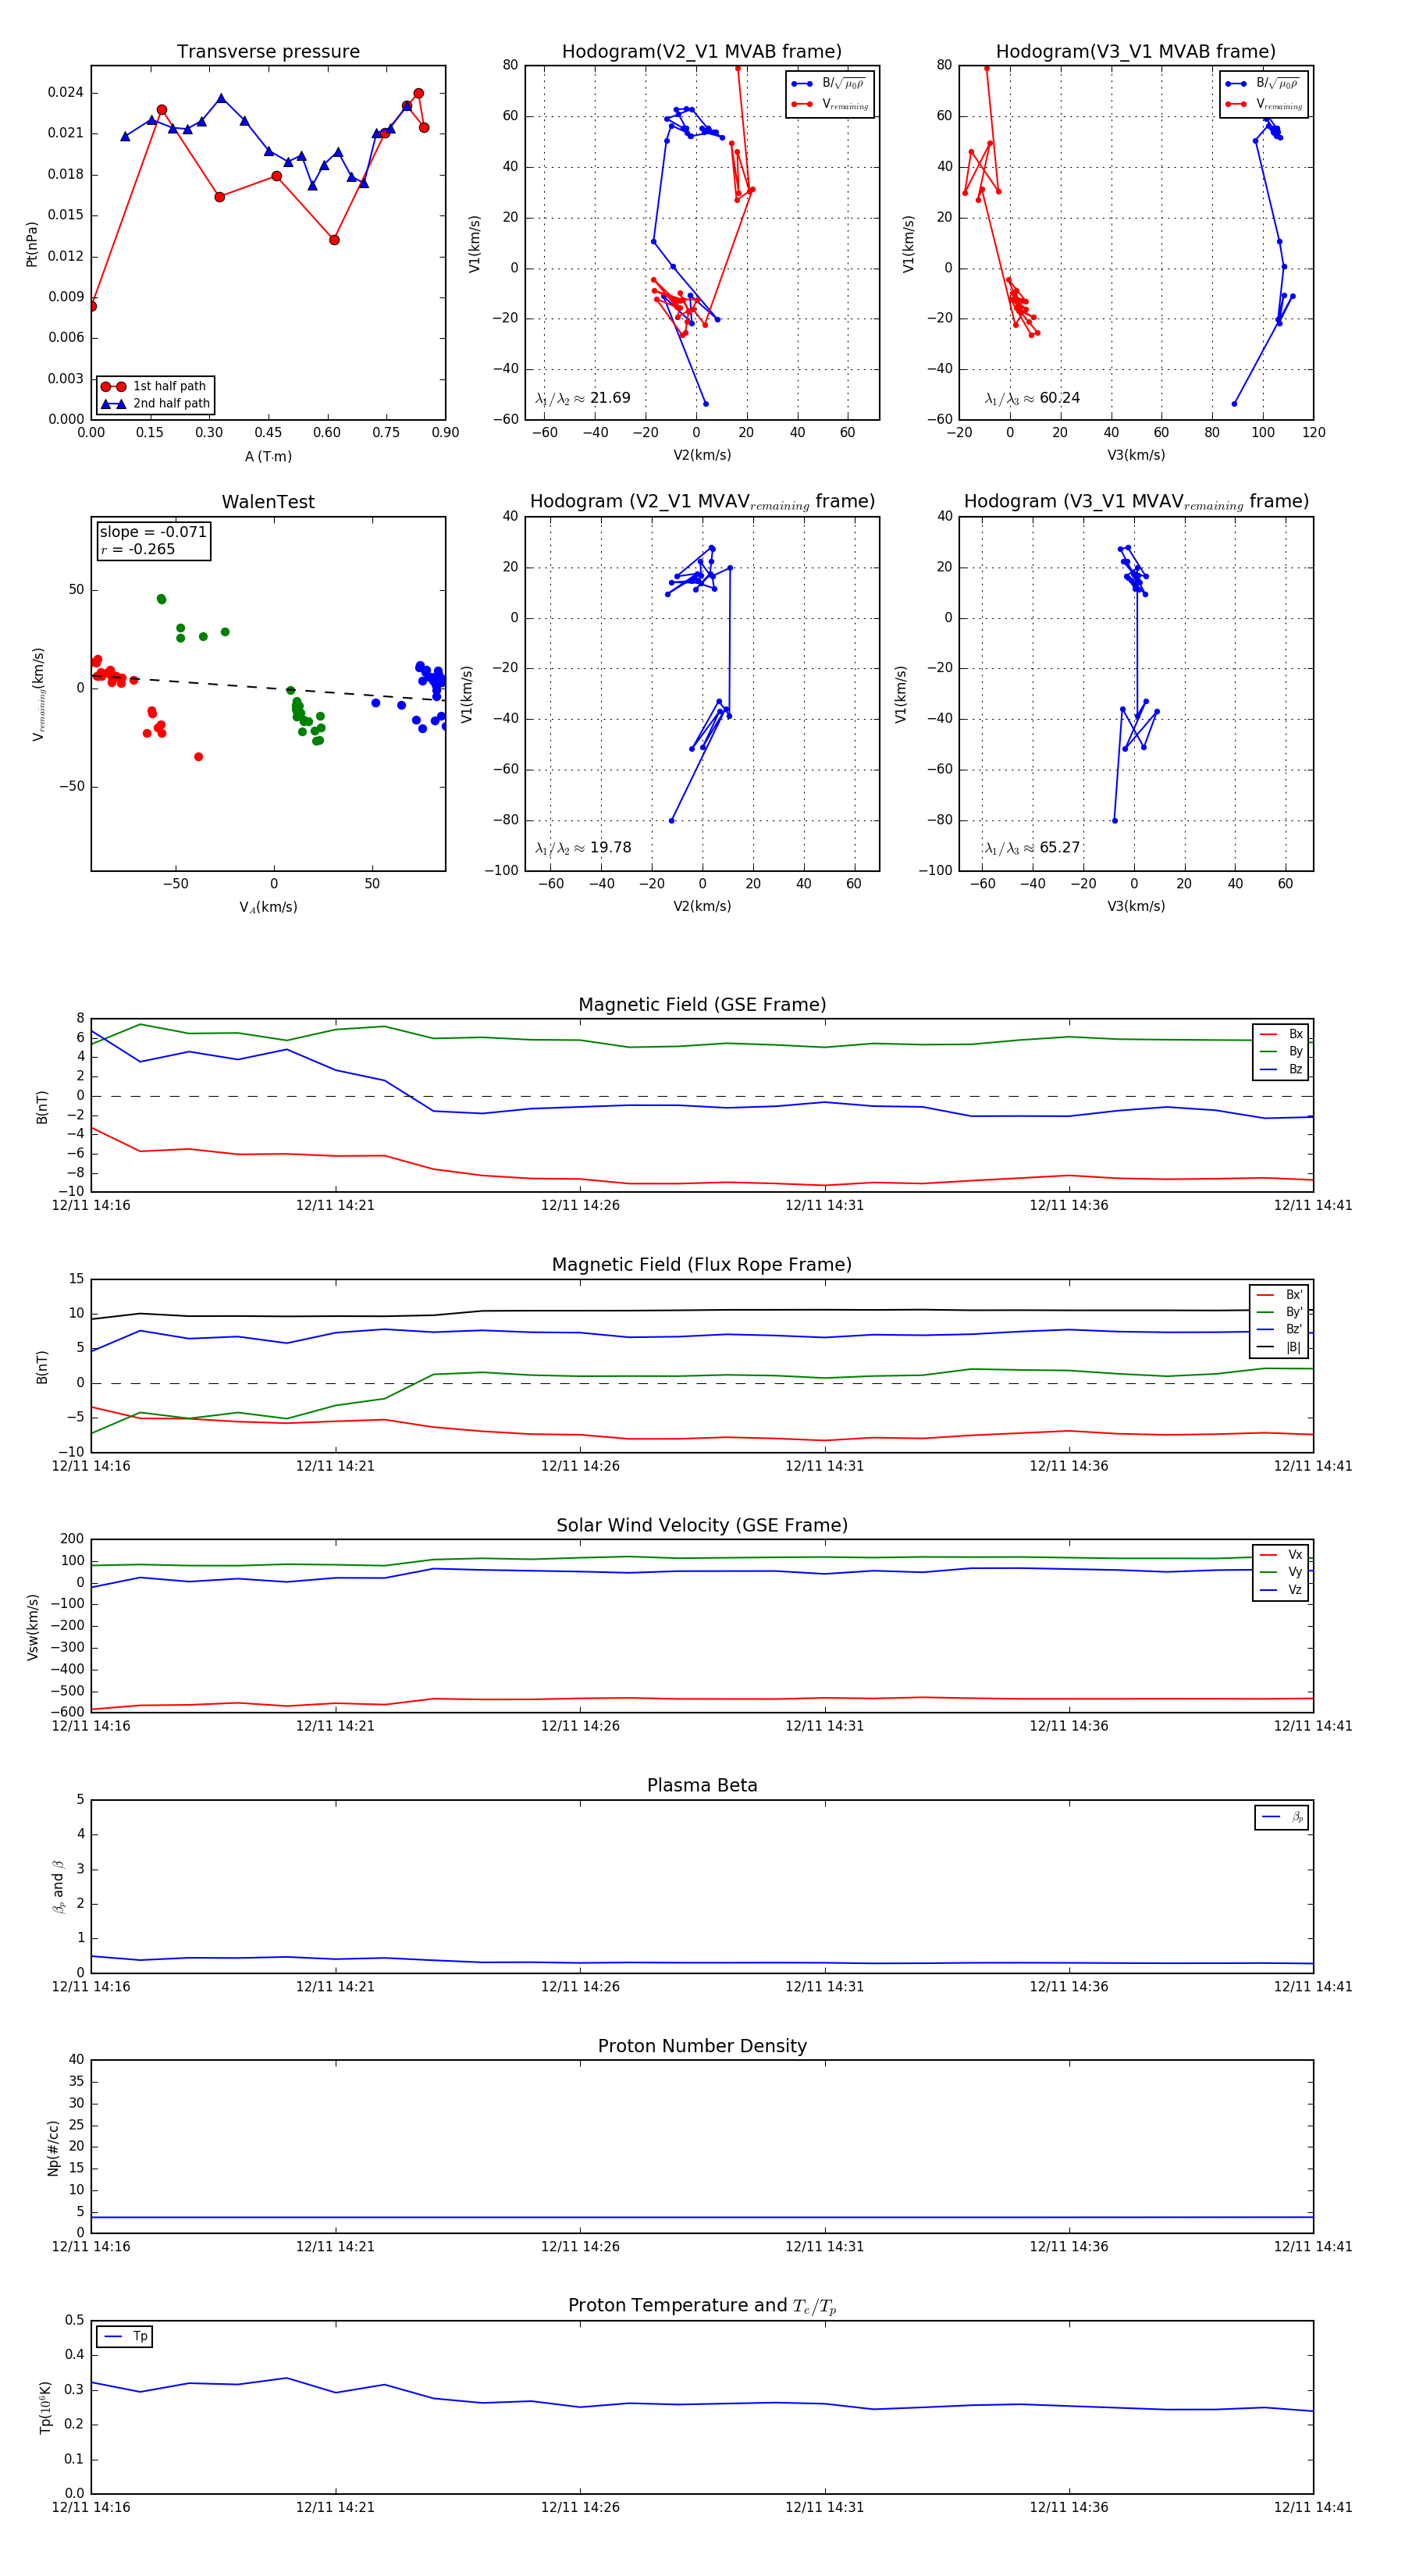This screenshot has width=1405, height=2576.
Task: Select the 'Proton Temperature and Te/Tp' title
Action: coord(702,2306)
